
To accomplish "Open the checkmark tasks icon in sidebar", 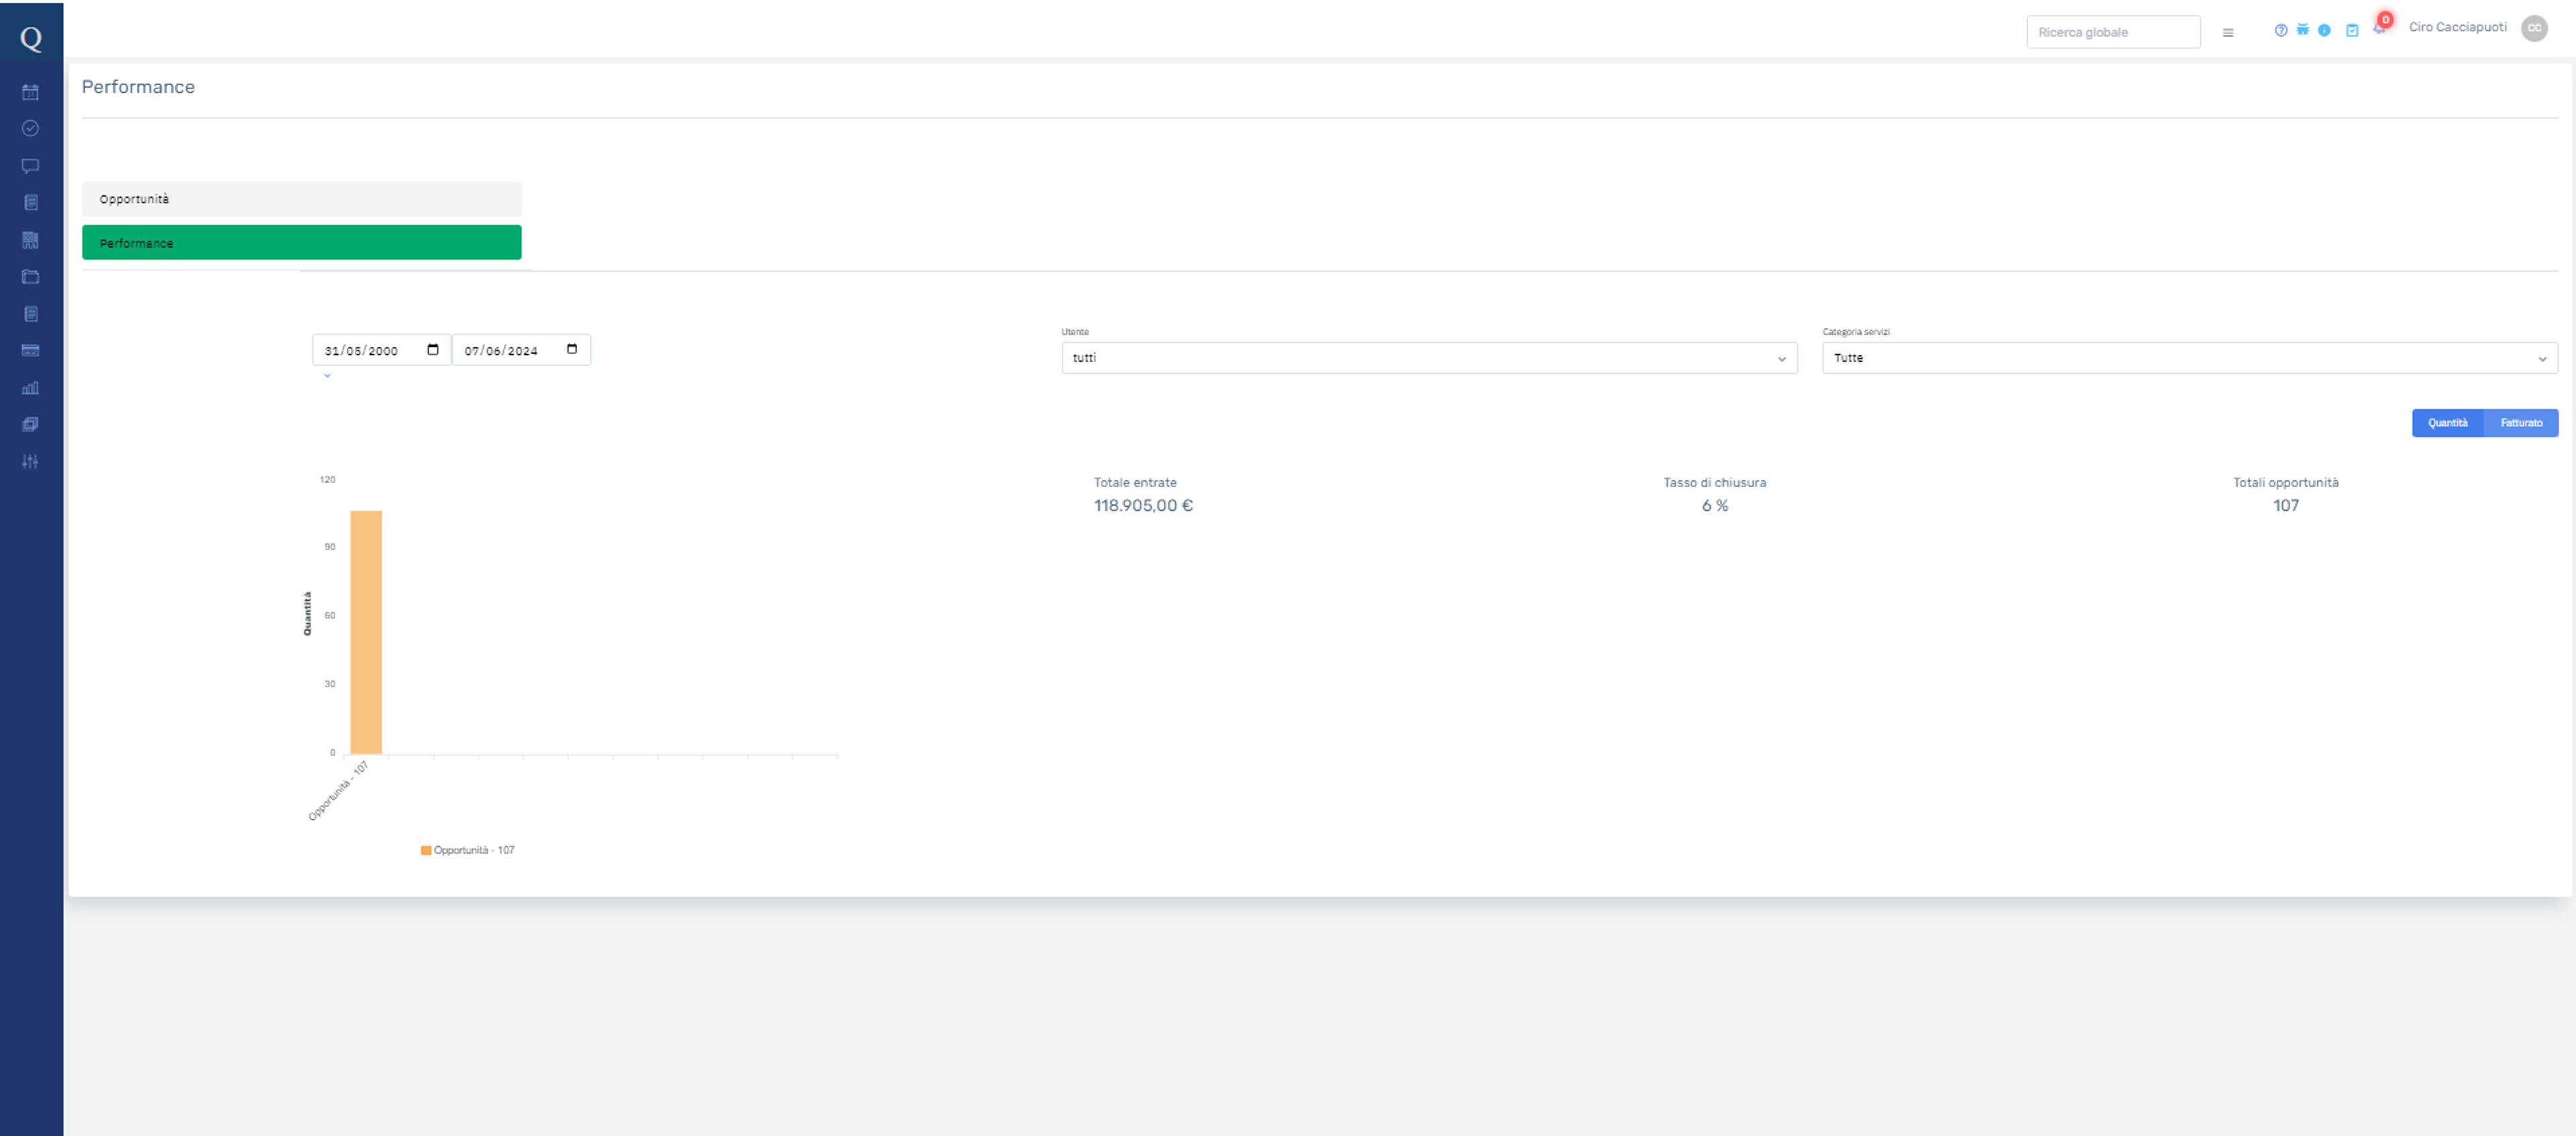I will pos(30,128).
